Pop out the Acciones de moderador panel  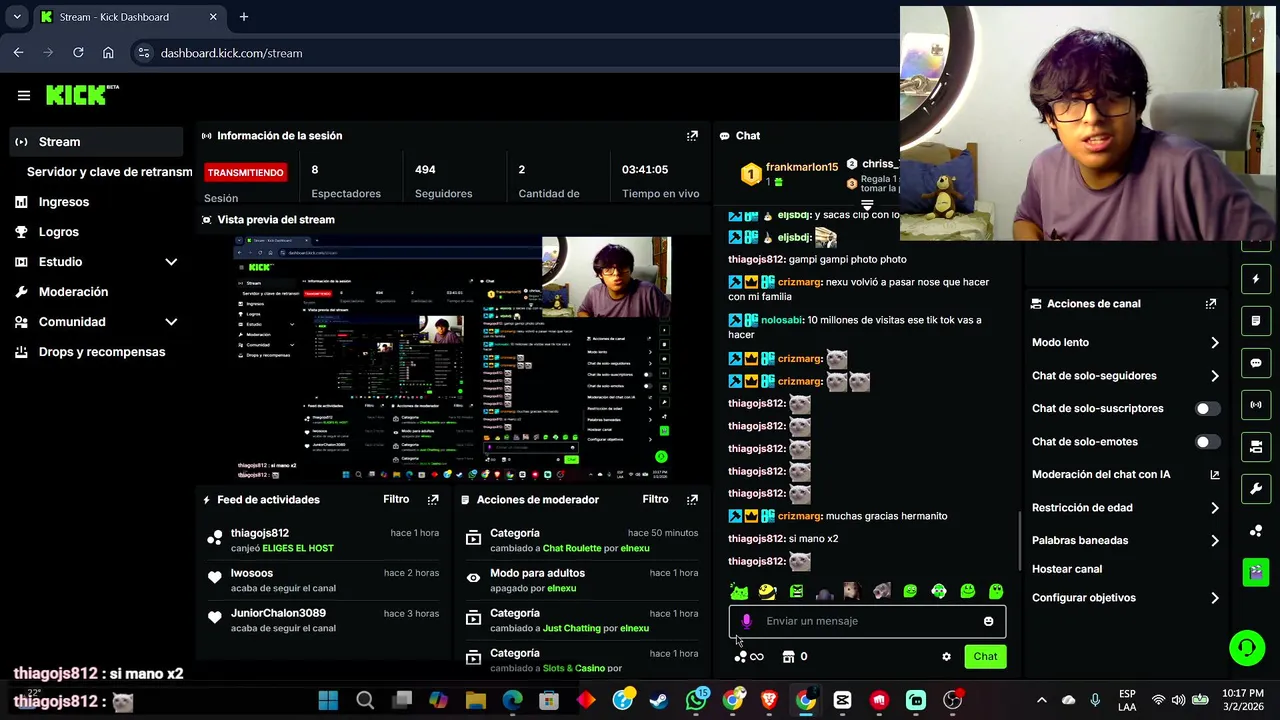point(692,500)
